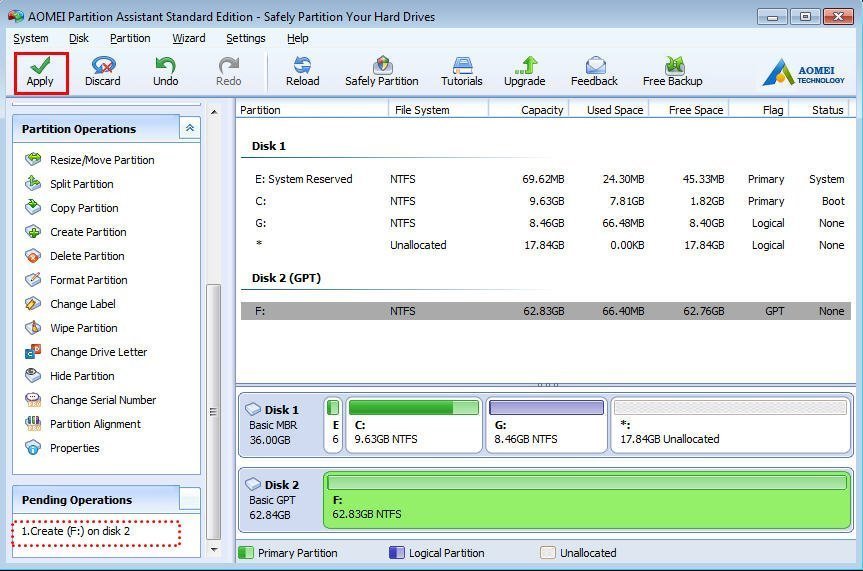Screen dimensions: 863x571
Task: Sort by Used Space column header
Action: pos(609,110)
